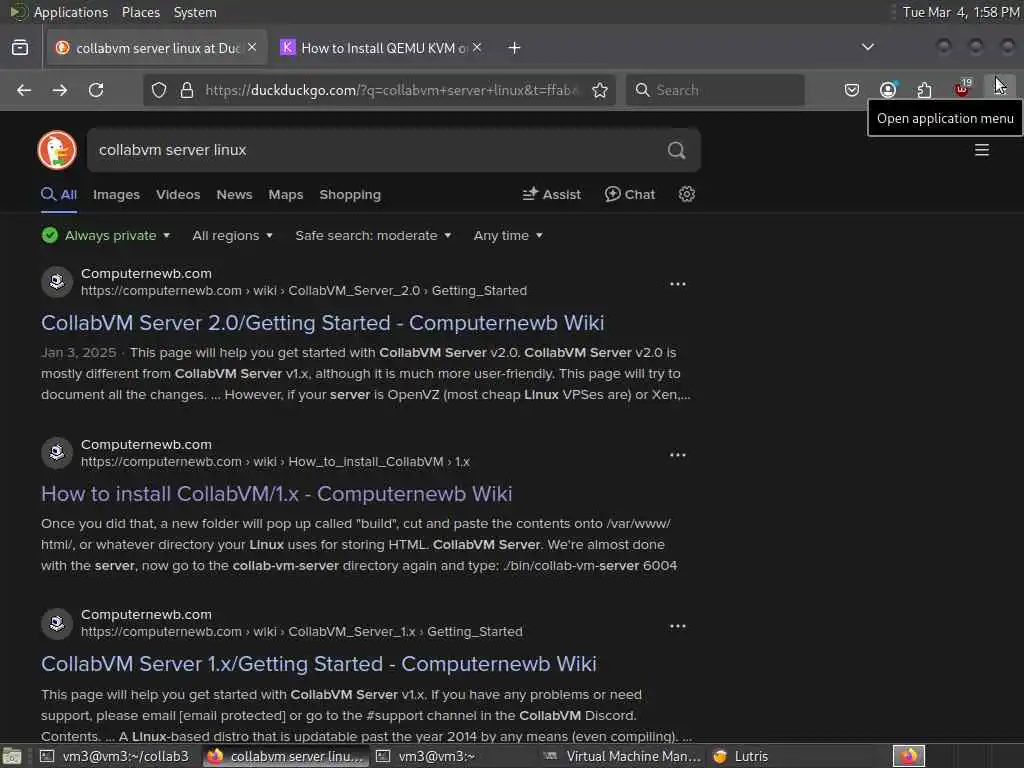Open more options for CollabVM Server 2.0 result

tap(678, 284)
